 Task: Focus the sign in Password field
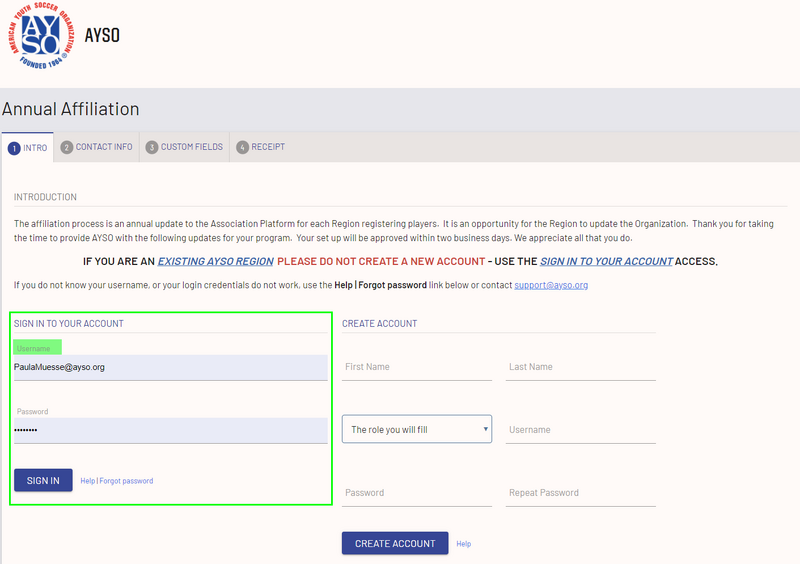[170, 430]
